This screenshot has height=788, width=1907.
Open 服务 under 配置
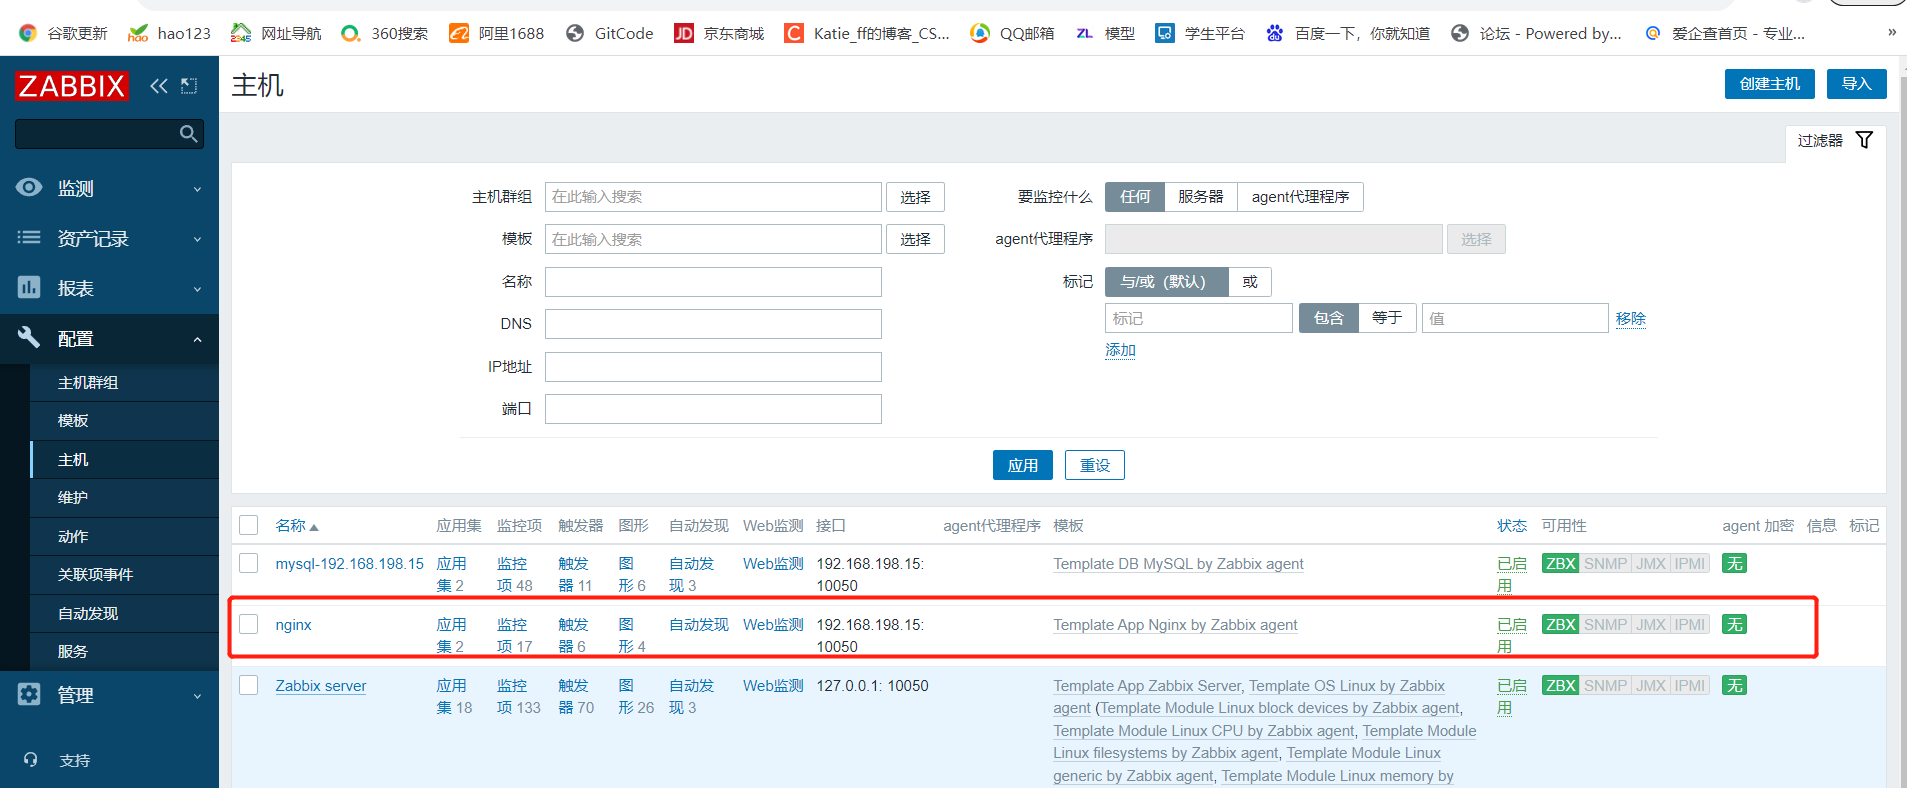(x=73, y=651)
